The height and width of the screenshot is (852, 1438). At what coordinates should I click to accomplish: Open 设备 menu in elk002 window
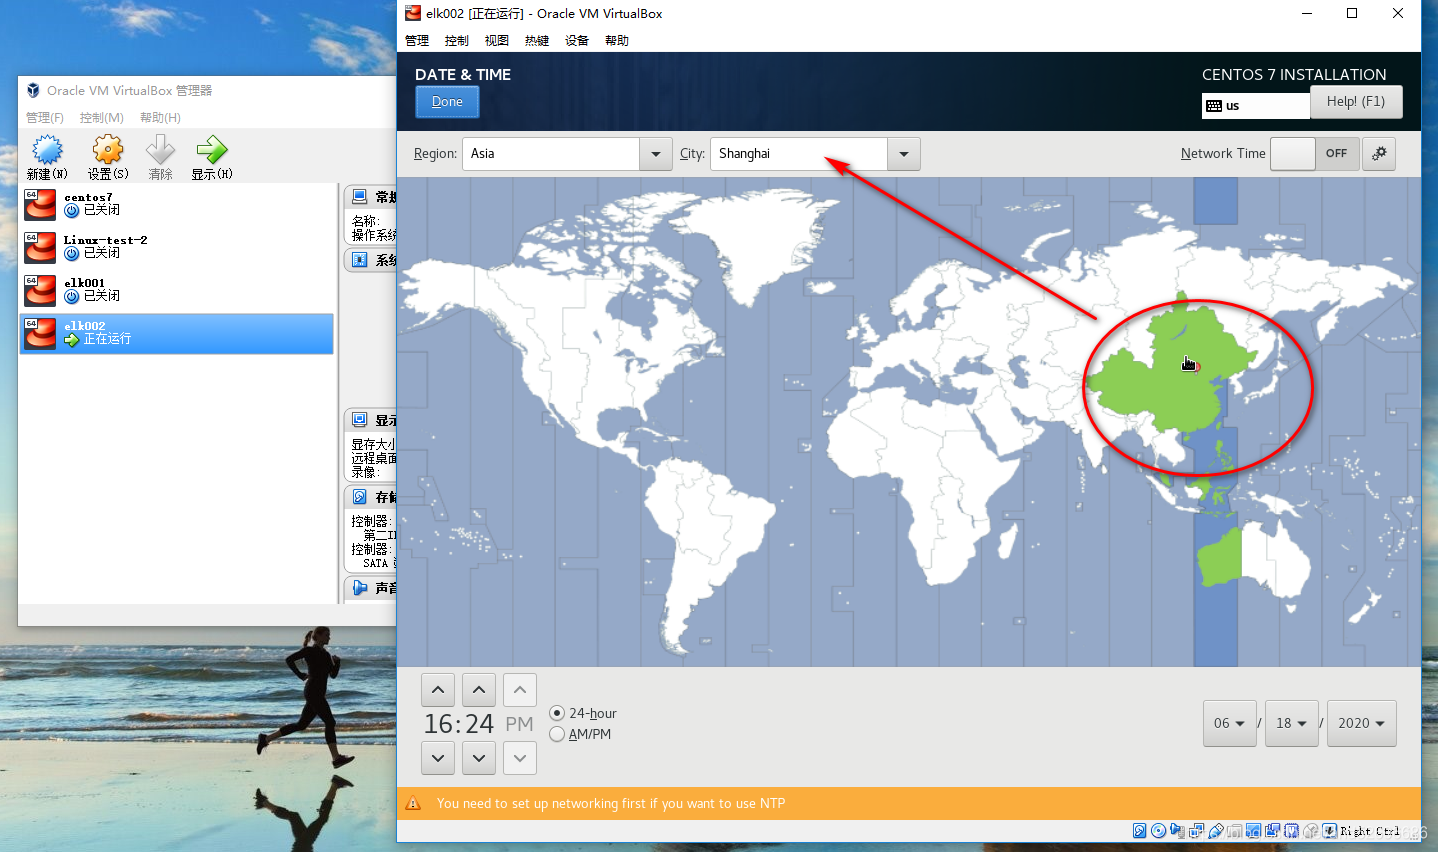(x=577, y=41)
